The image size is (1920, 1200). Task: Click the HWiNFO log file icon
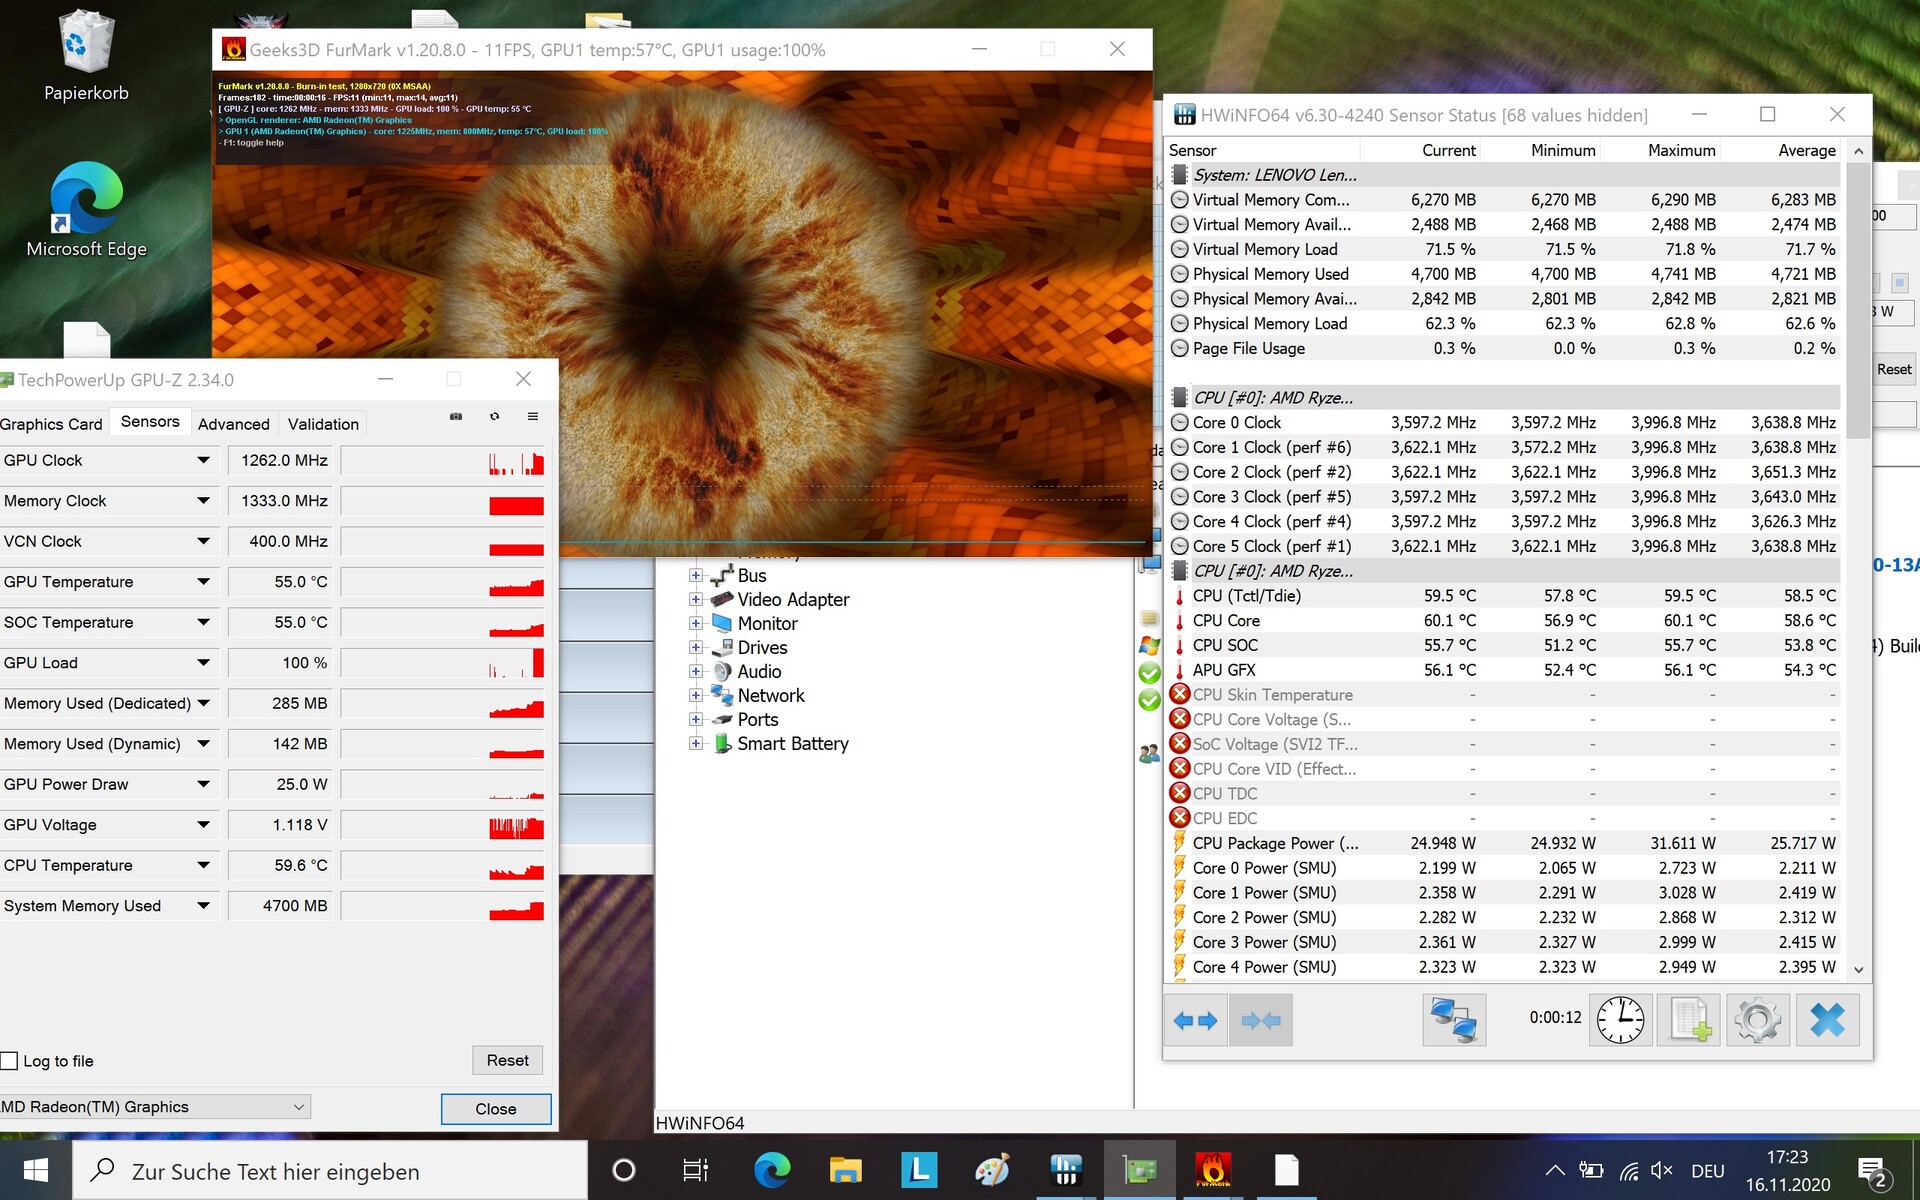(1689, 1020)
